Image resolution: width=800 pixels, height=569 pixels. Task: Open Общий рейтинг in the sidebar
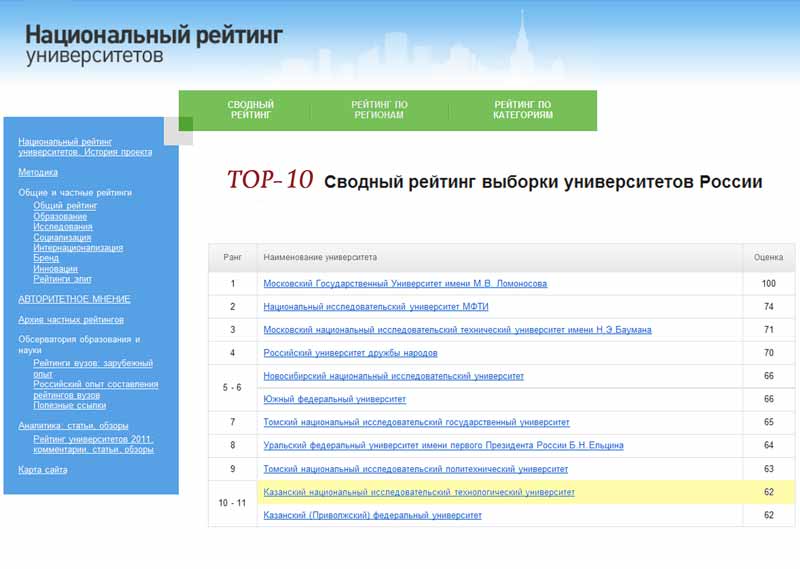65,205
